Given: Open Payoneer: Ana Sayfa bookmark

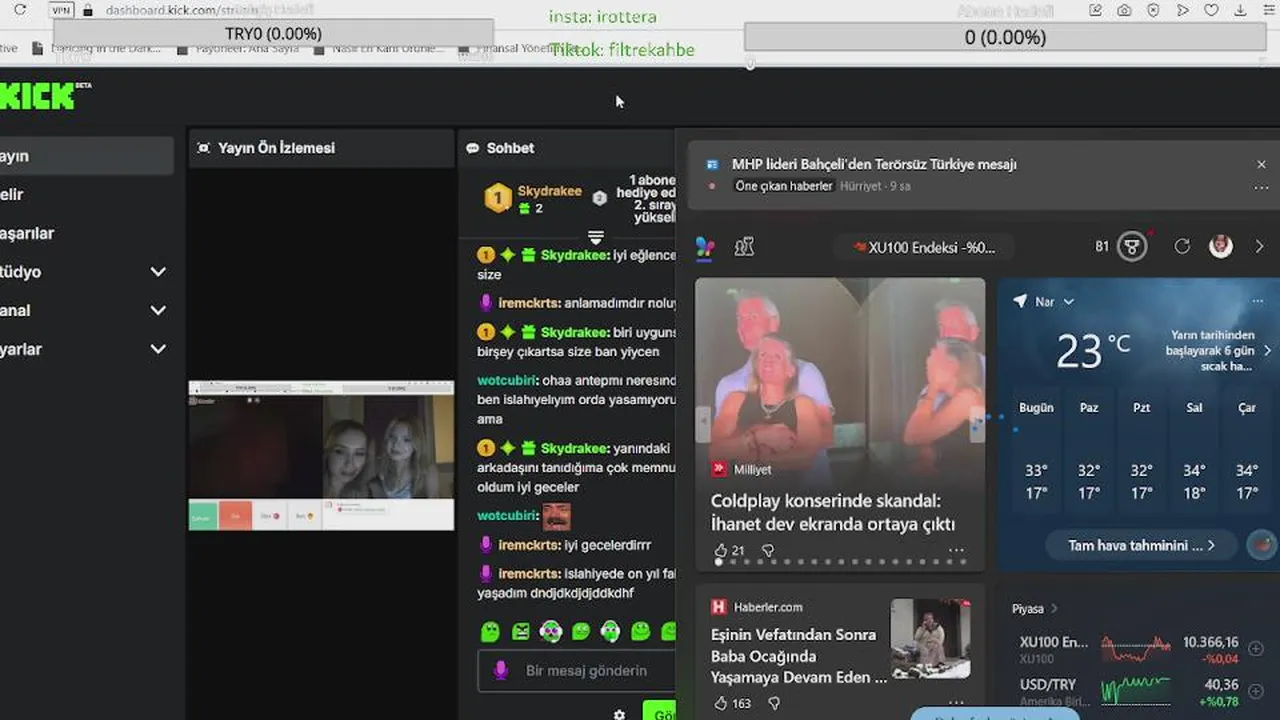Looking at the screenshot, I should 239,48.
